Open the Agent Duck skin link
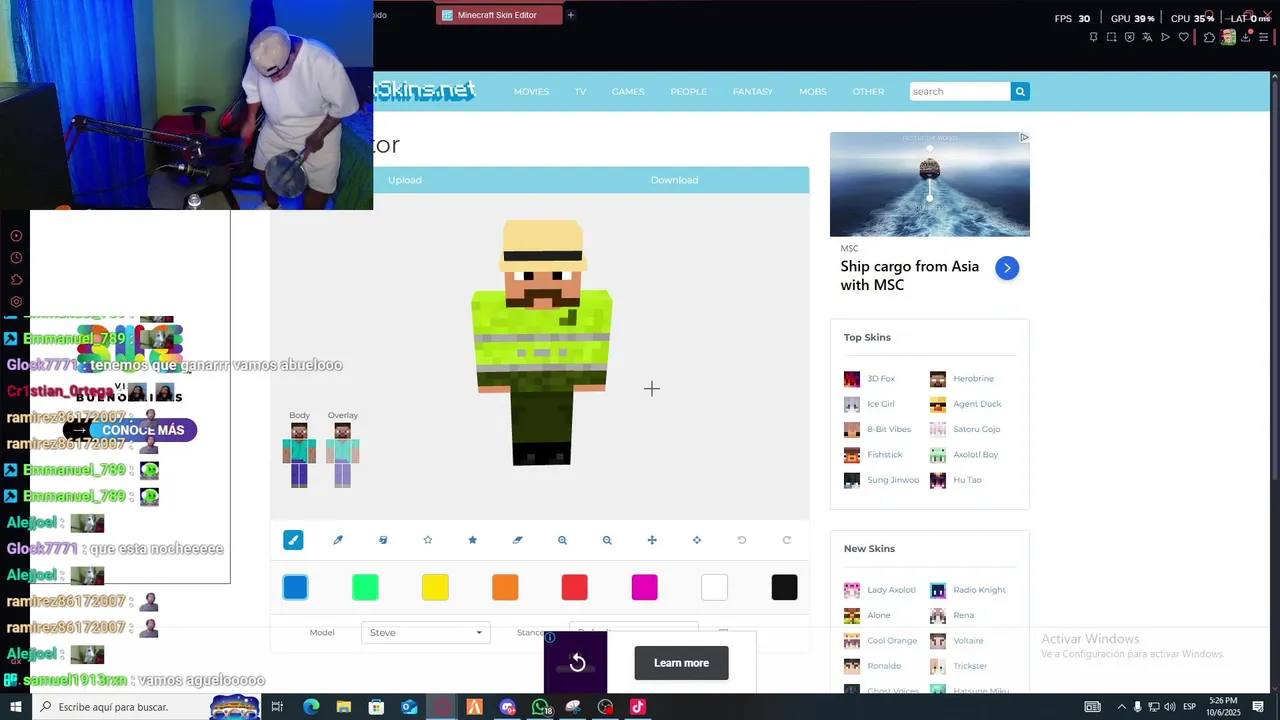 coord(977,404)
